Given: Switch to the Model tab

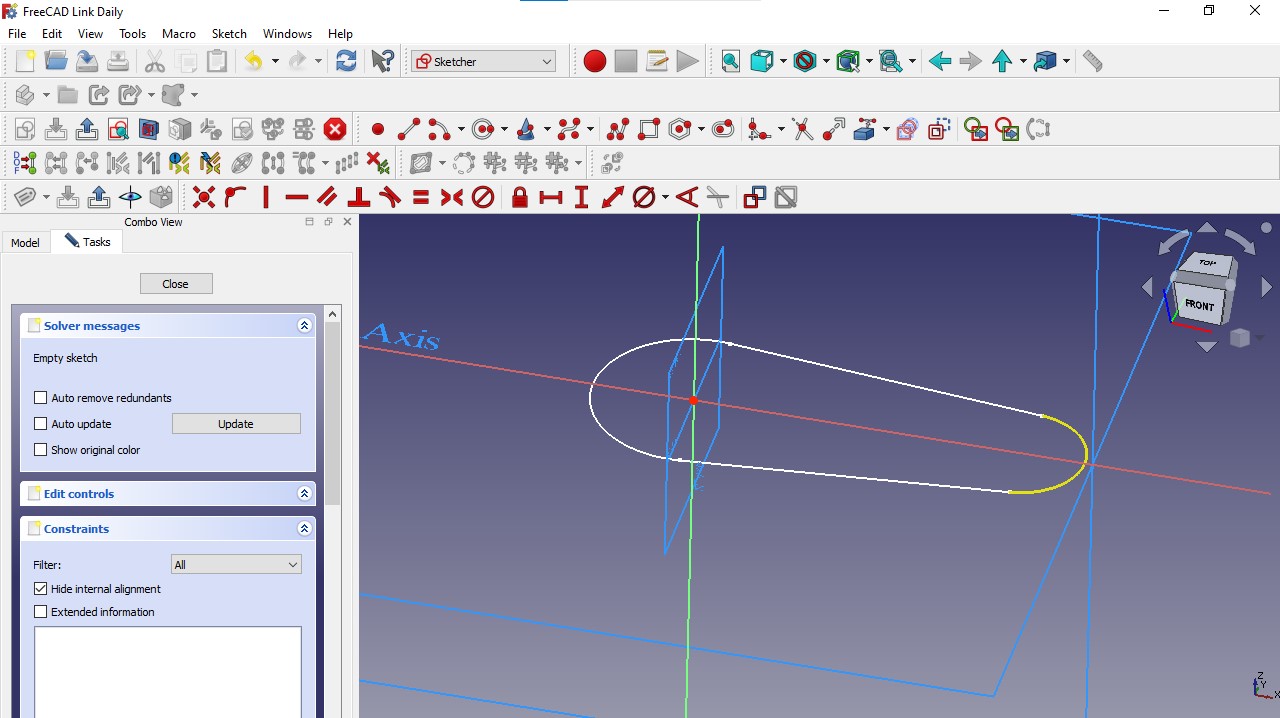Looking at the screenshot, I should 25,242.
